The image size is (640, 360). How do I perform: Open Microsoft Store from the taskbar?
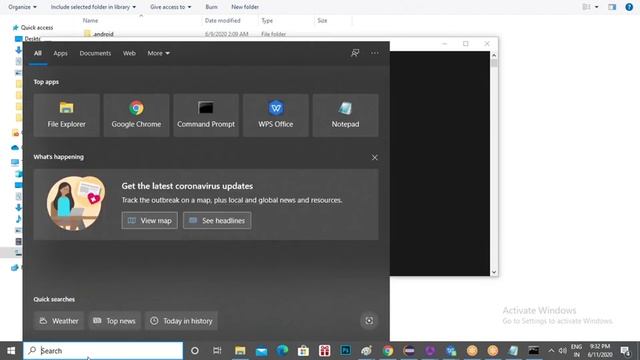click(303, 351)
